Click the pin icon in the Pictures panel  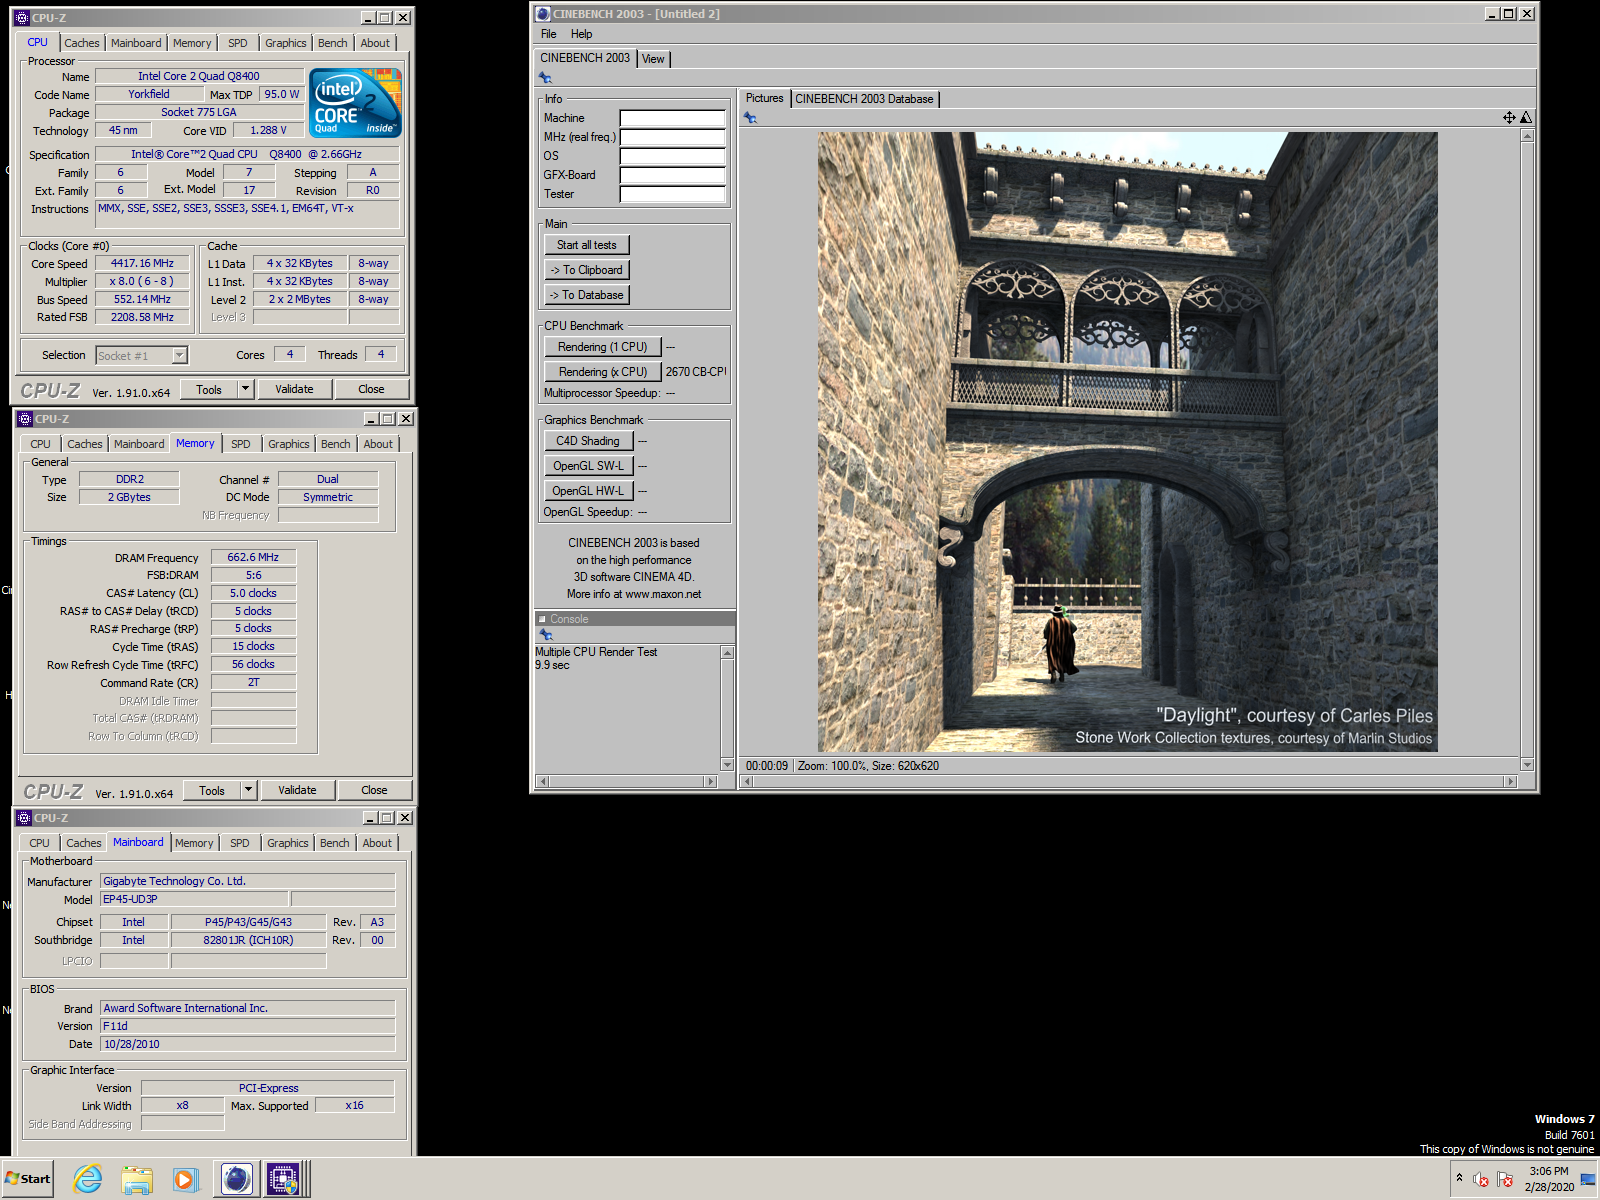750,118
